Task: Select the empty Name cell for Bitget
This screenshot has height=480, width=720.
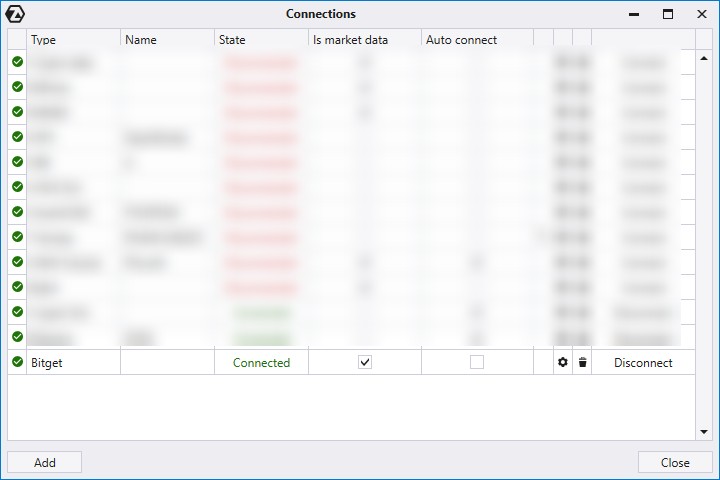Action: pyautogui.click(x=167, y=362)
